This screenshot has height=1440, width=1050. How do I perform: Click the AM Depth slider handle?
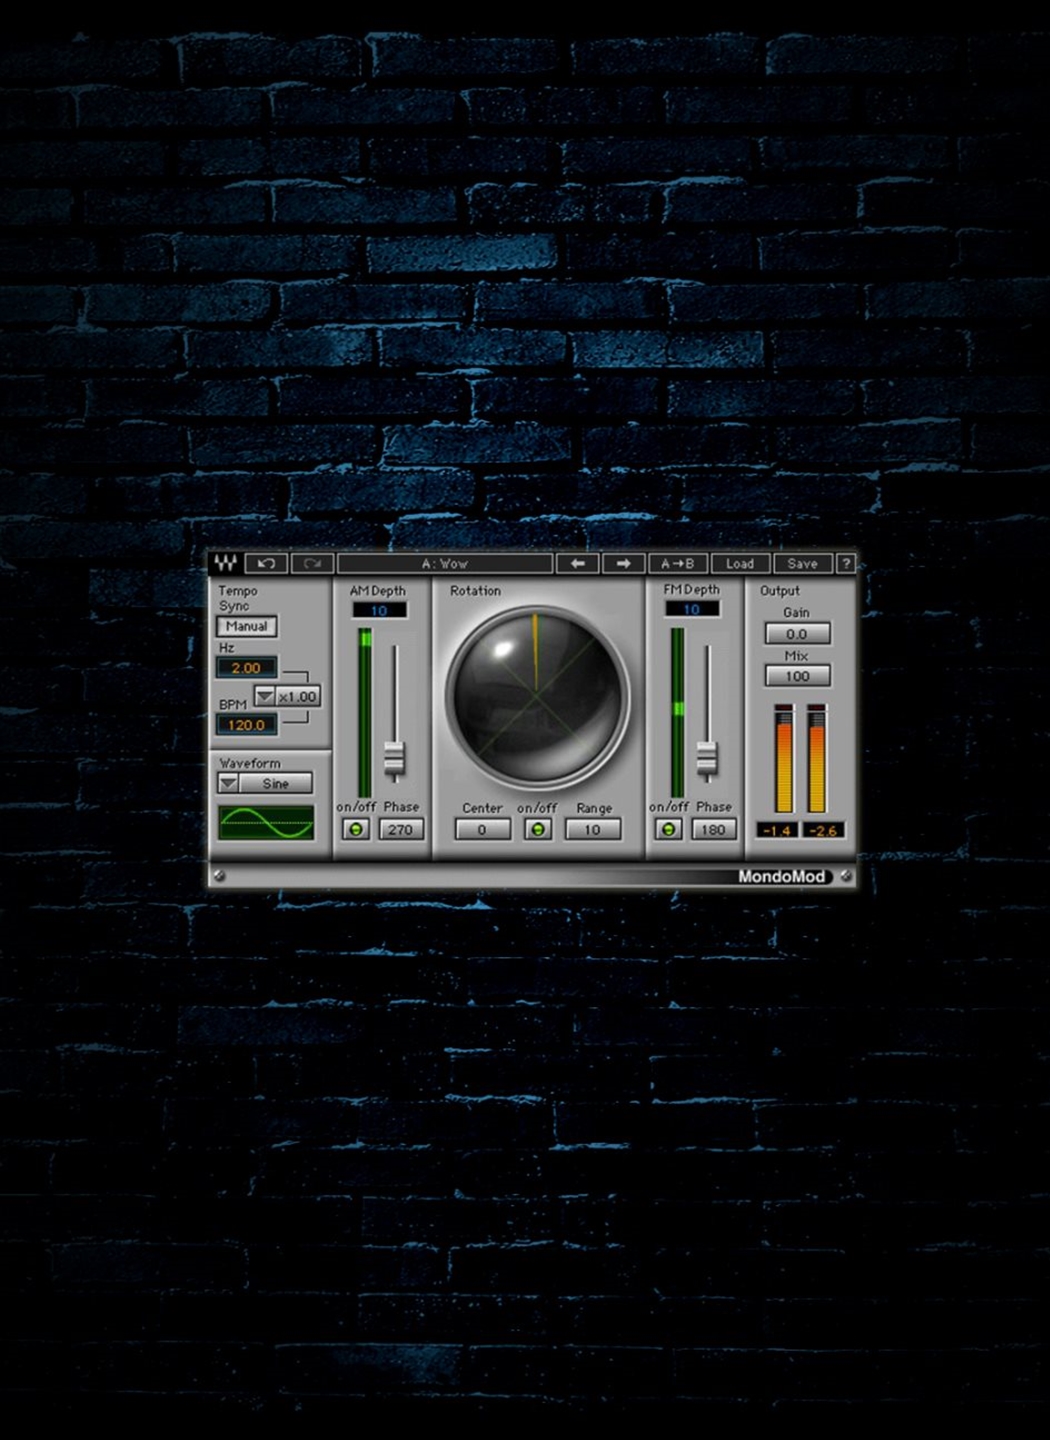click(x=396, y=759)
